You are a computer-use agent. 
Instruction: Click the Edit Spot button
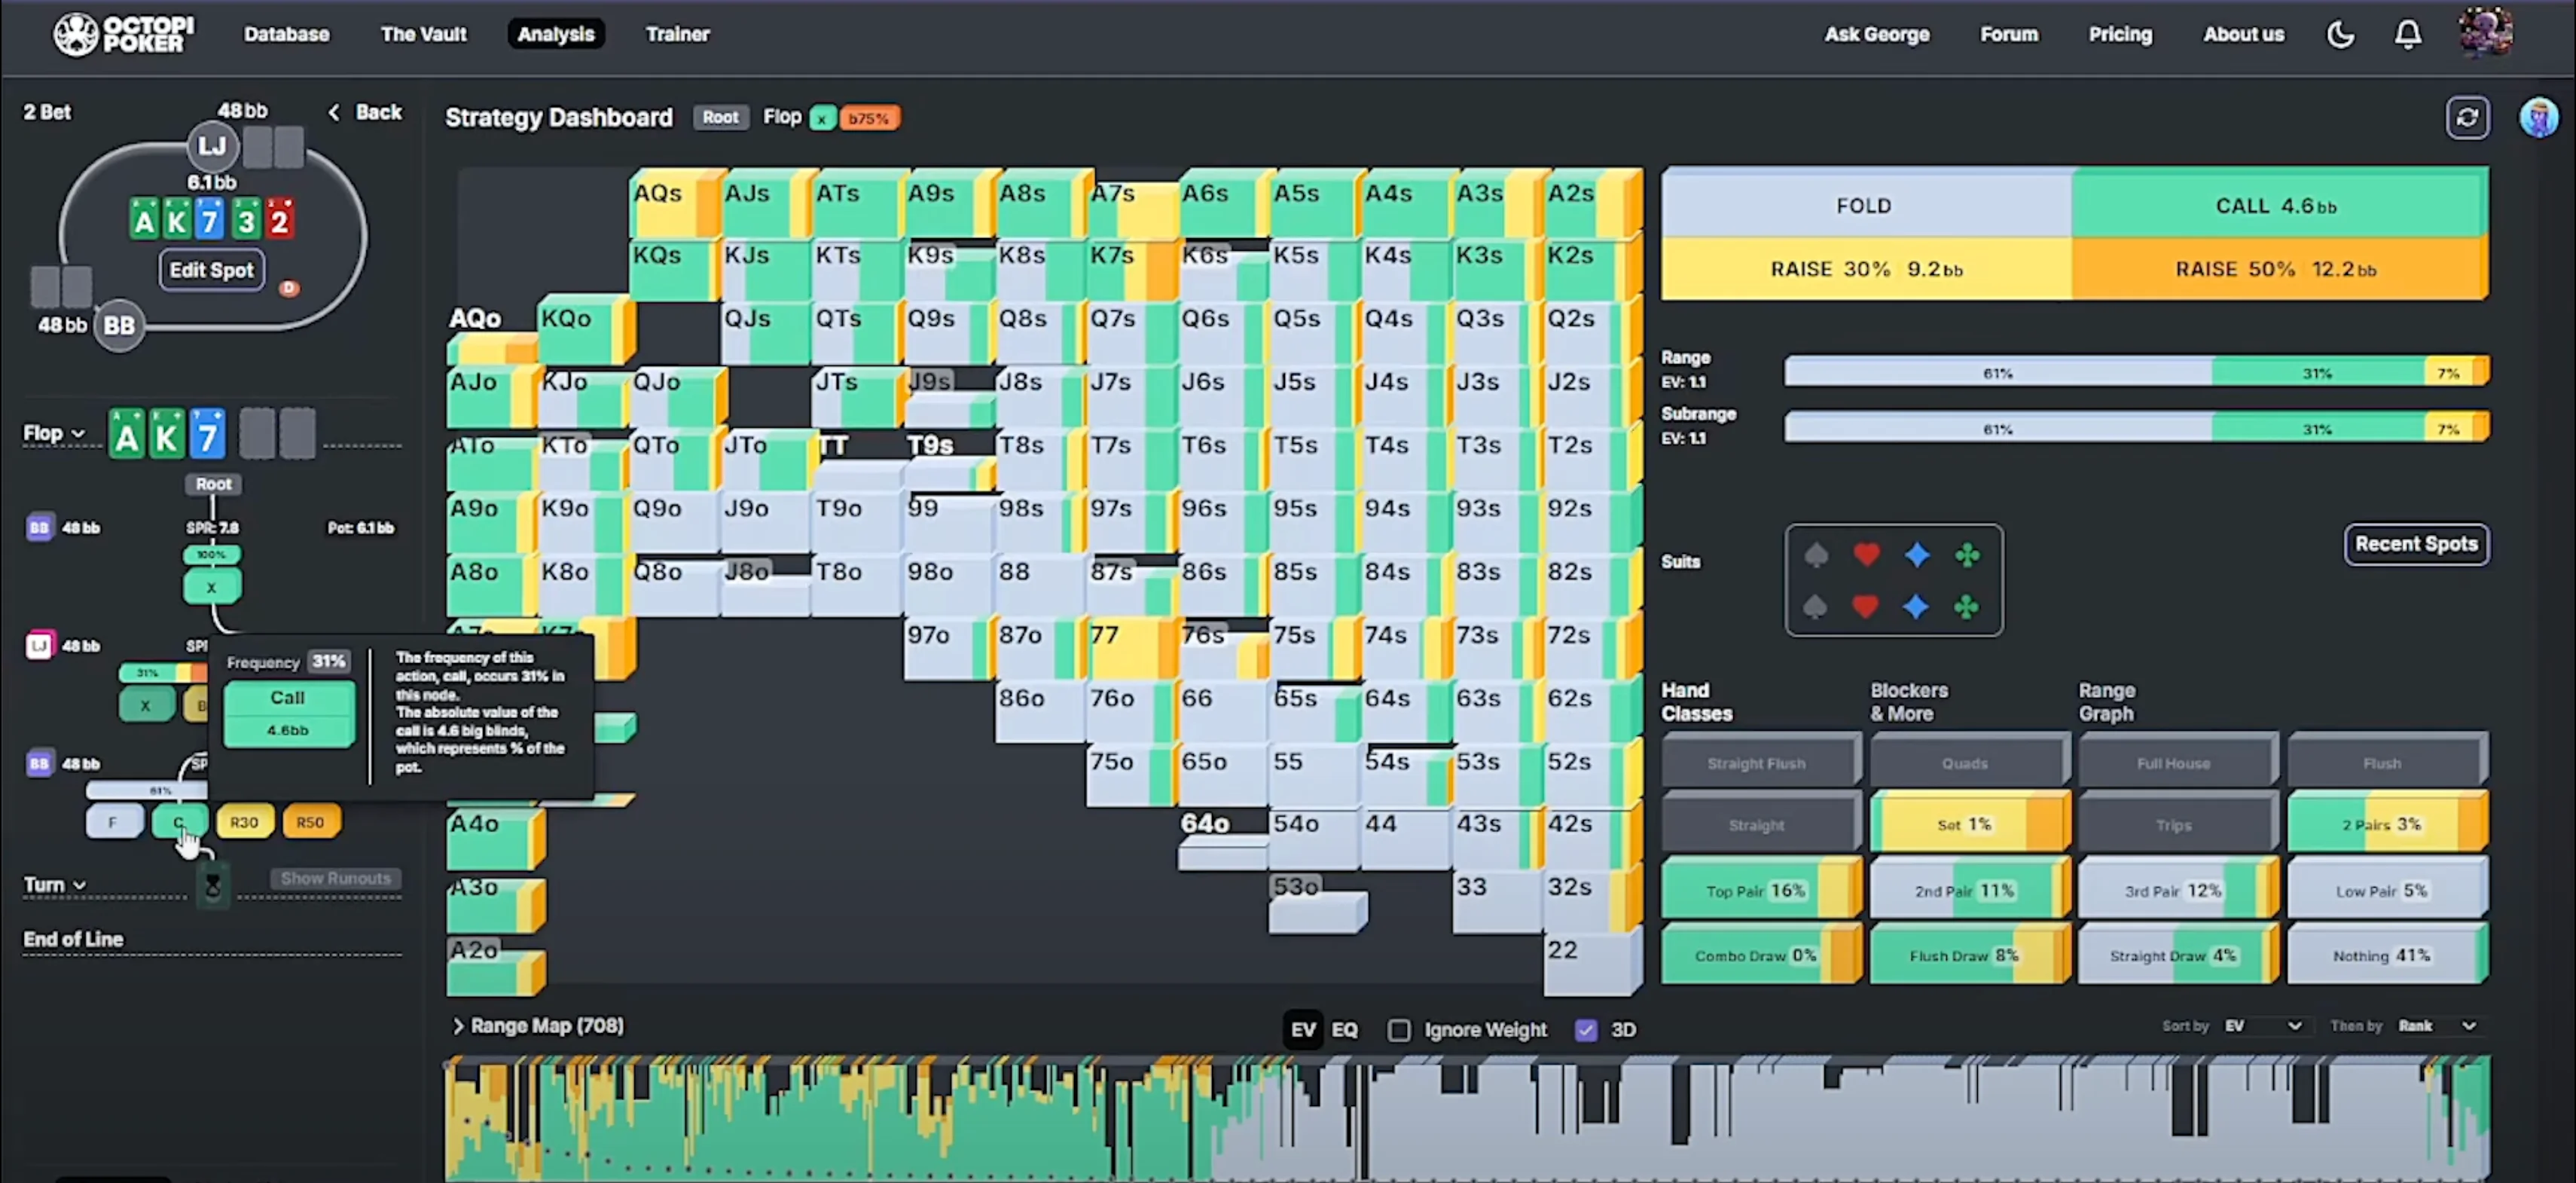(211, 270)
